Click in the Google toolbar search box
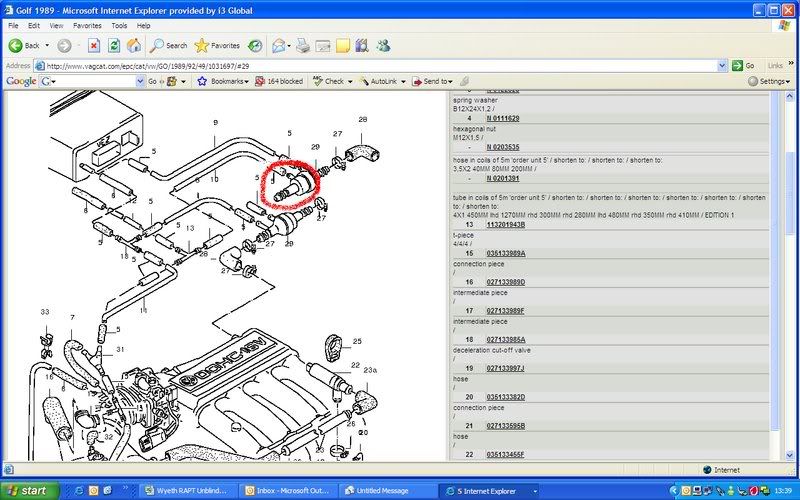The height and width of the screenshot is (500, 800). [92, 81]
